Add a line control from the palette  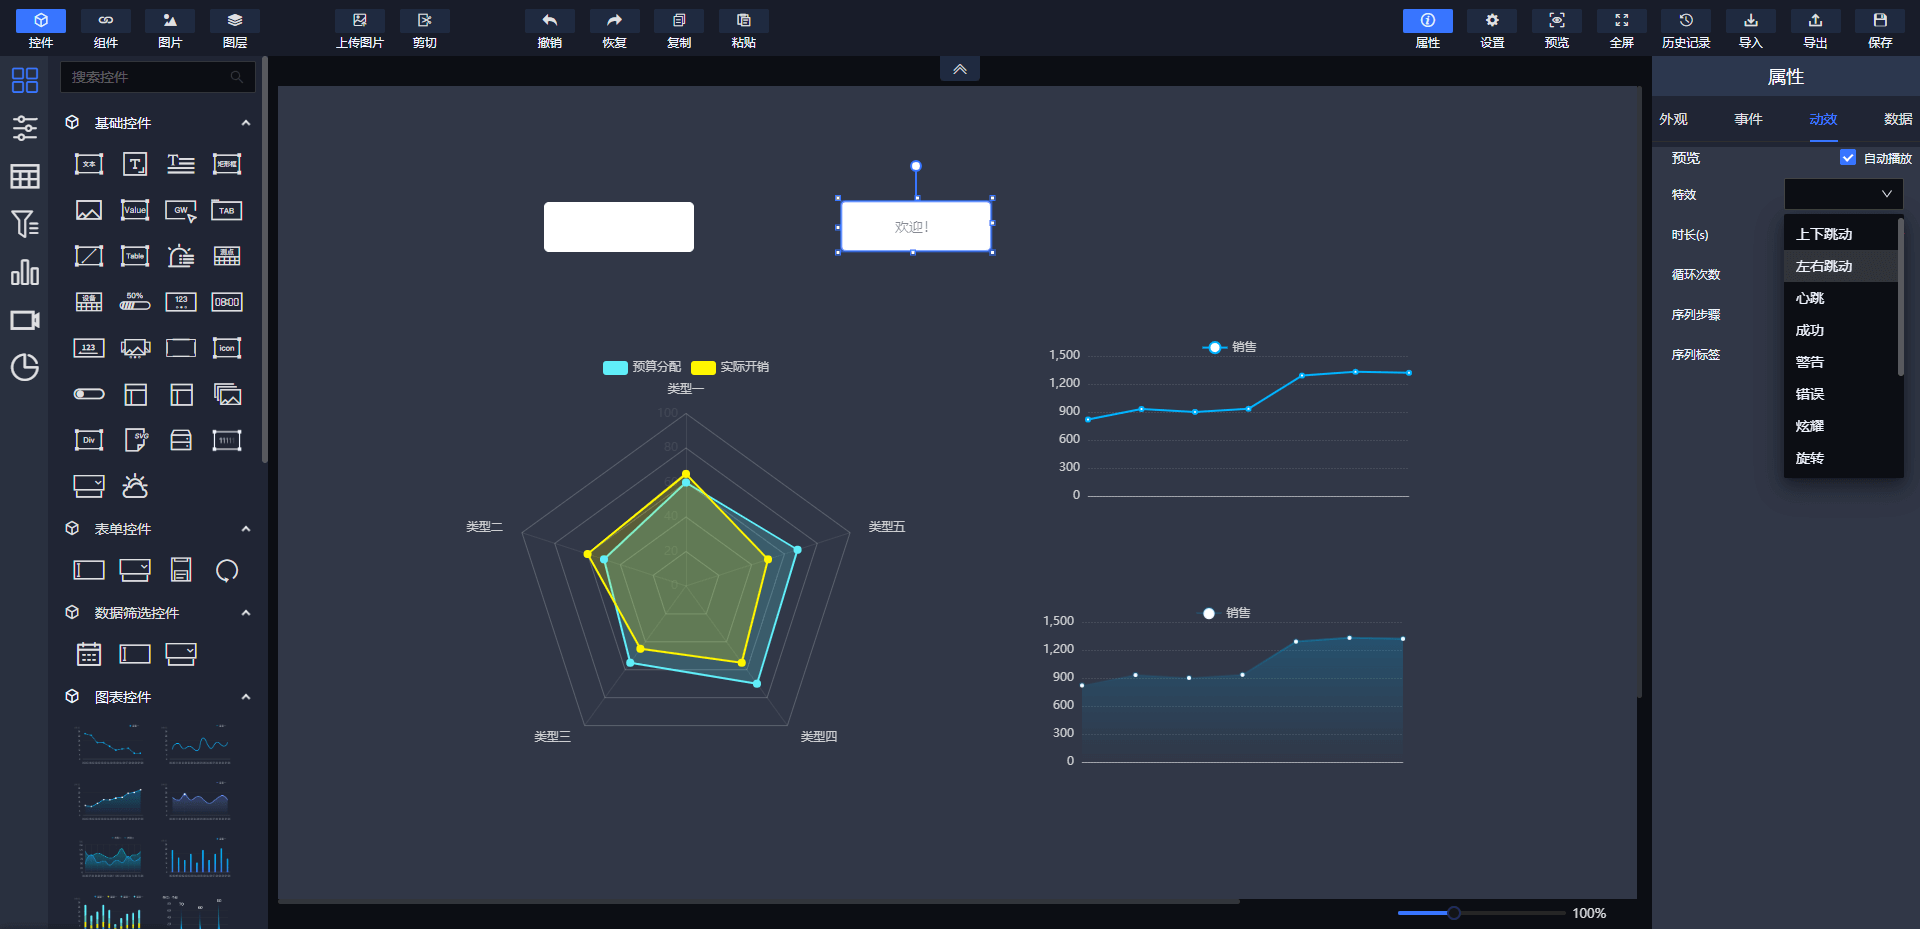tap(89, 256)
